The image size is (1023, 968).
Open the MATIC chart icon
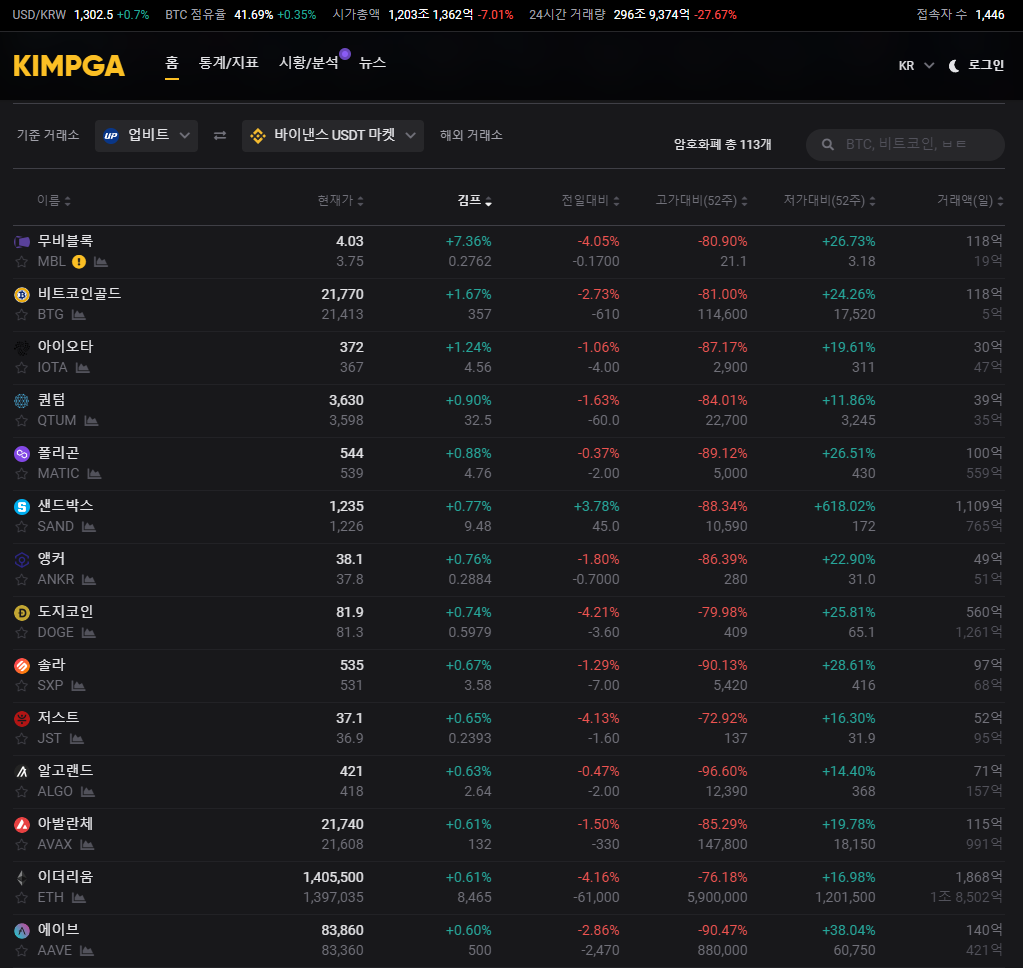(x=94, y=474)
